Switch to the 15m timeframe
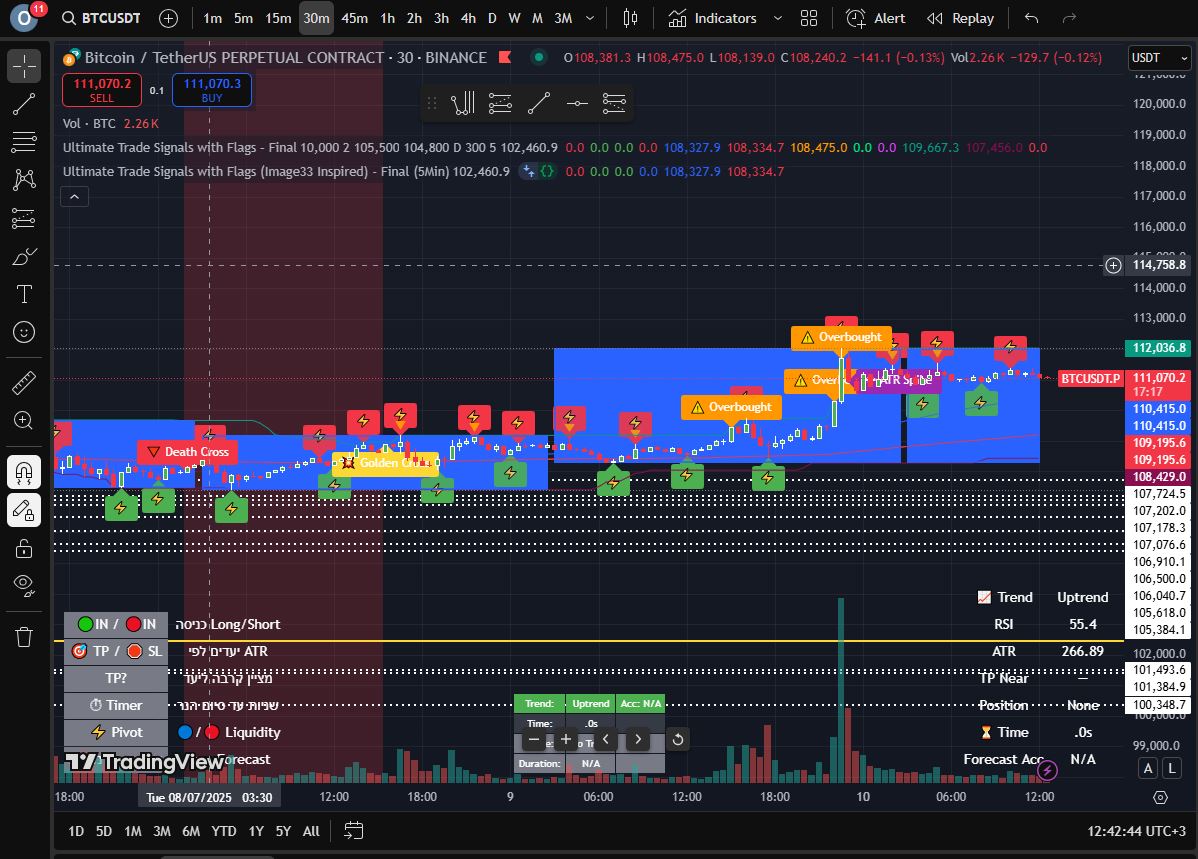The image size is (1198, 859). [278, 18]
